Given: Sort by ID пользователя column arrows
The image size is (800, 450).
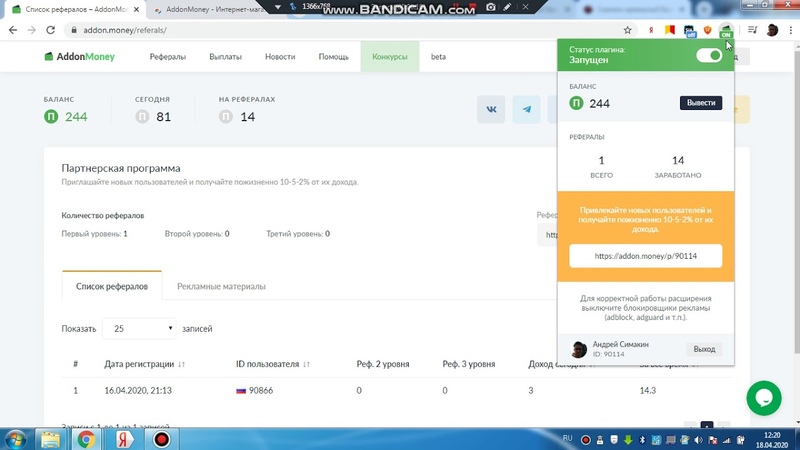Looking at the screenshot, I should 306,364.
